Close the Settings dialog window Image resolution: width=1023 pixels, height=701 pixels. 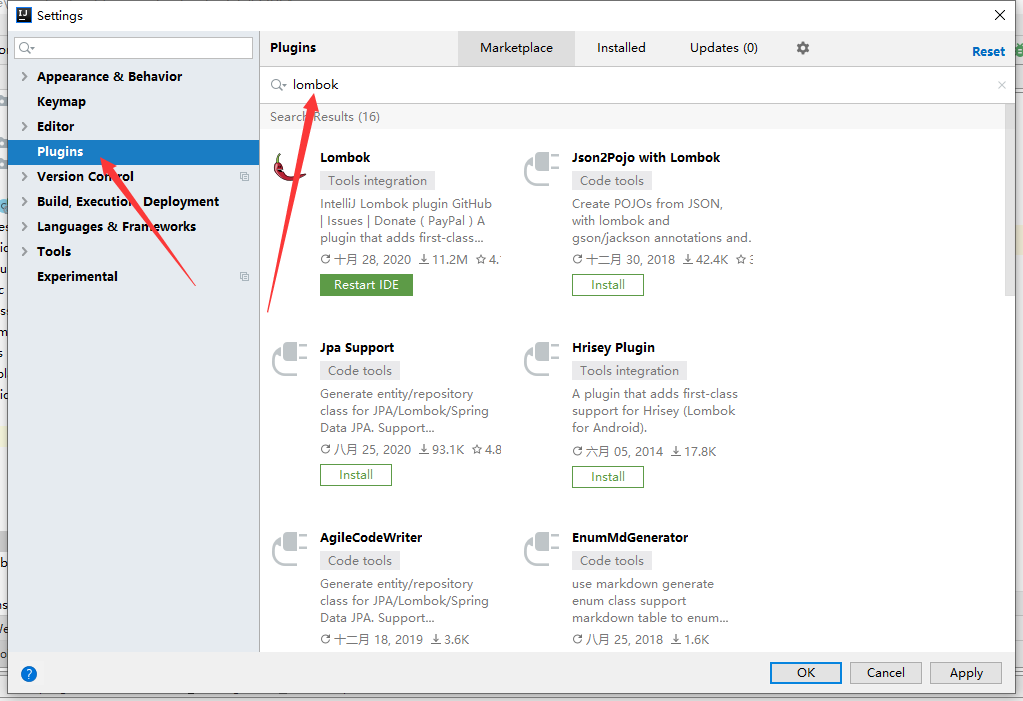coord(1000,15)
